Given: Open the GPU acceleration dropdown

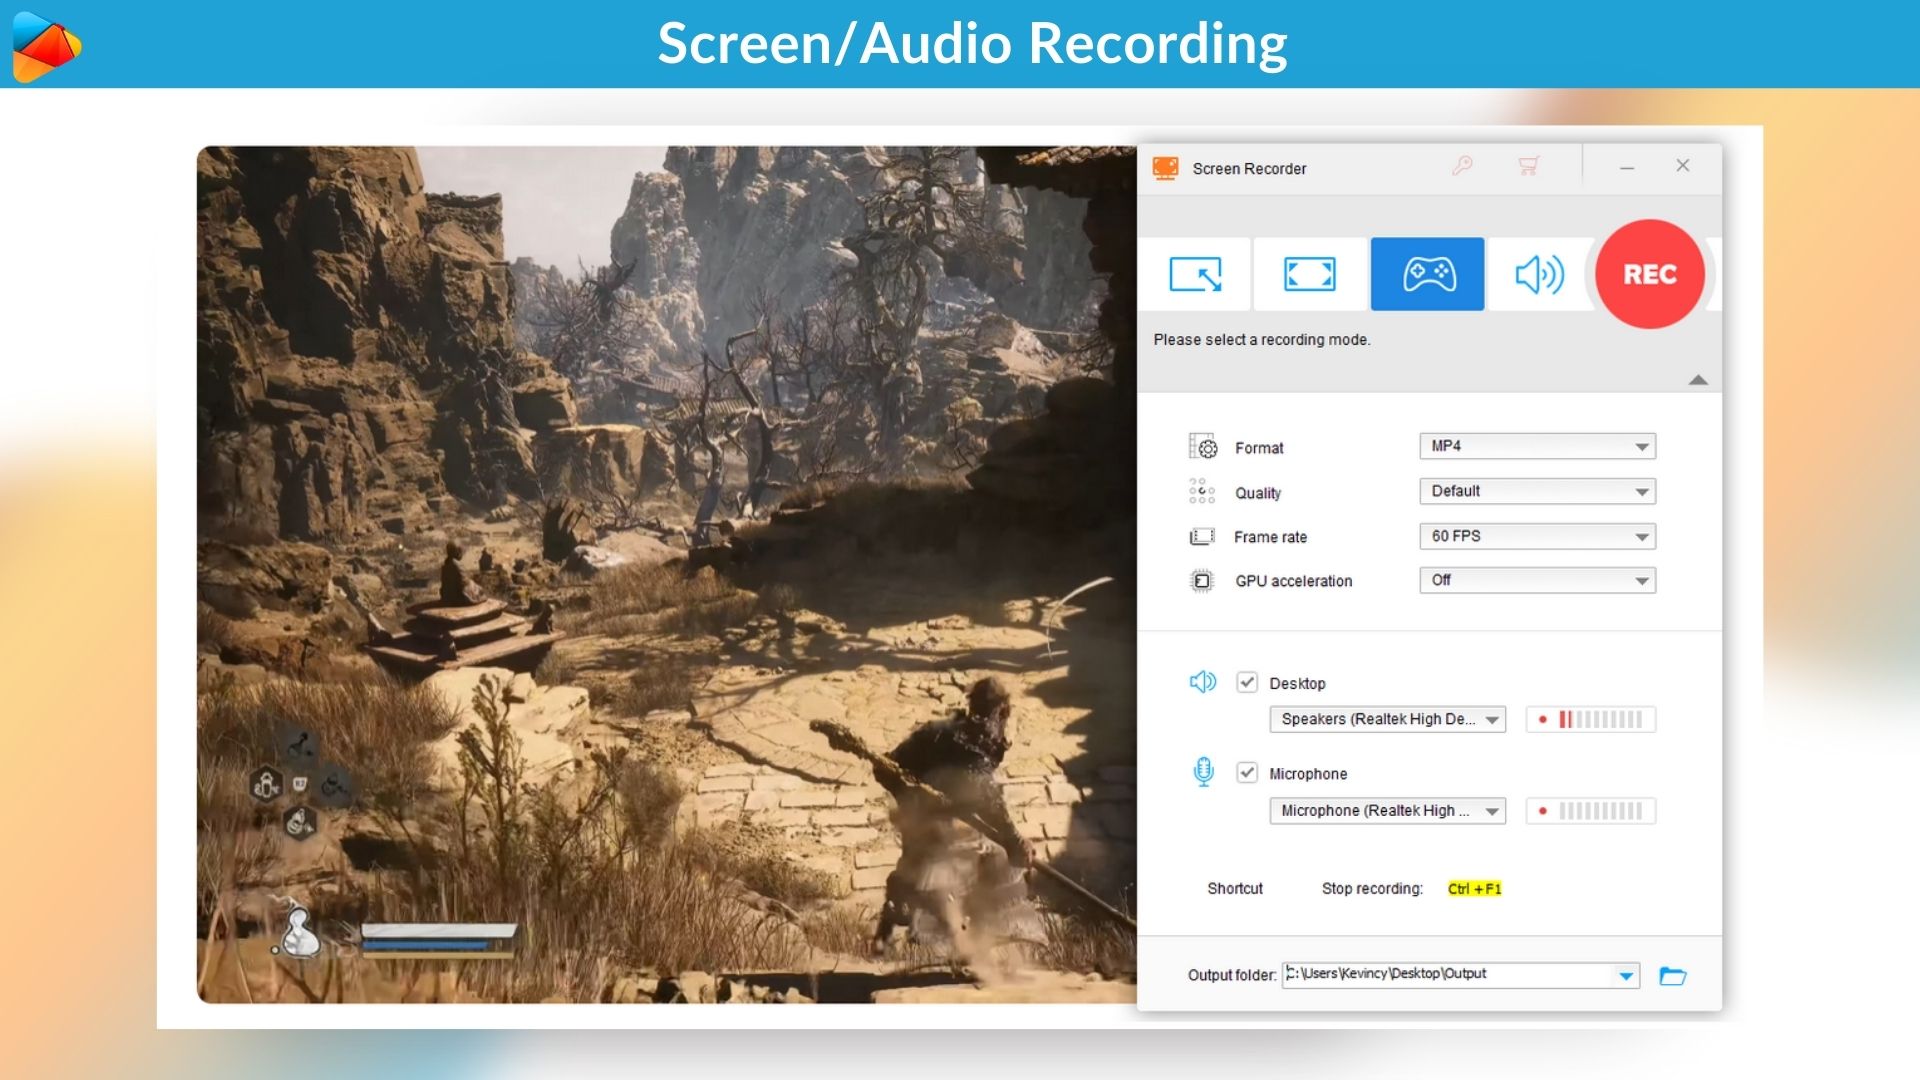Looking at the screenshot, I should pyautogui.click(x=1536, y=580).
